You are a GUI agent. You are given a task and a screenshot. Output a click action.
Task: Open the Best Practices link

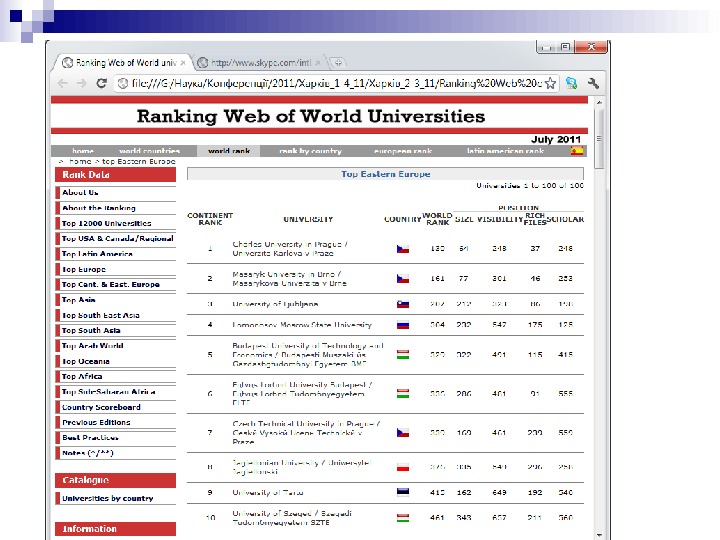(x=90, y=438)
